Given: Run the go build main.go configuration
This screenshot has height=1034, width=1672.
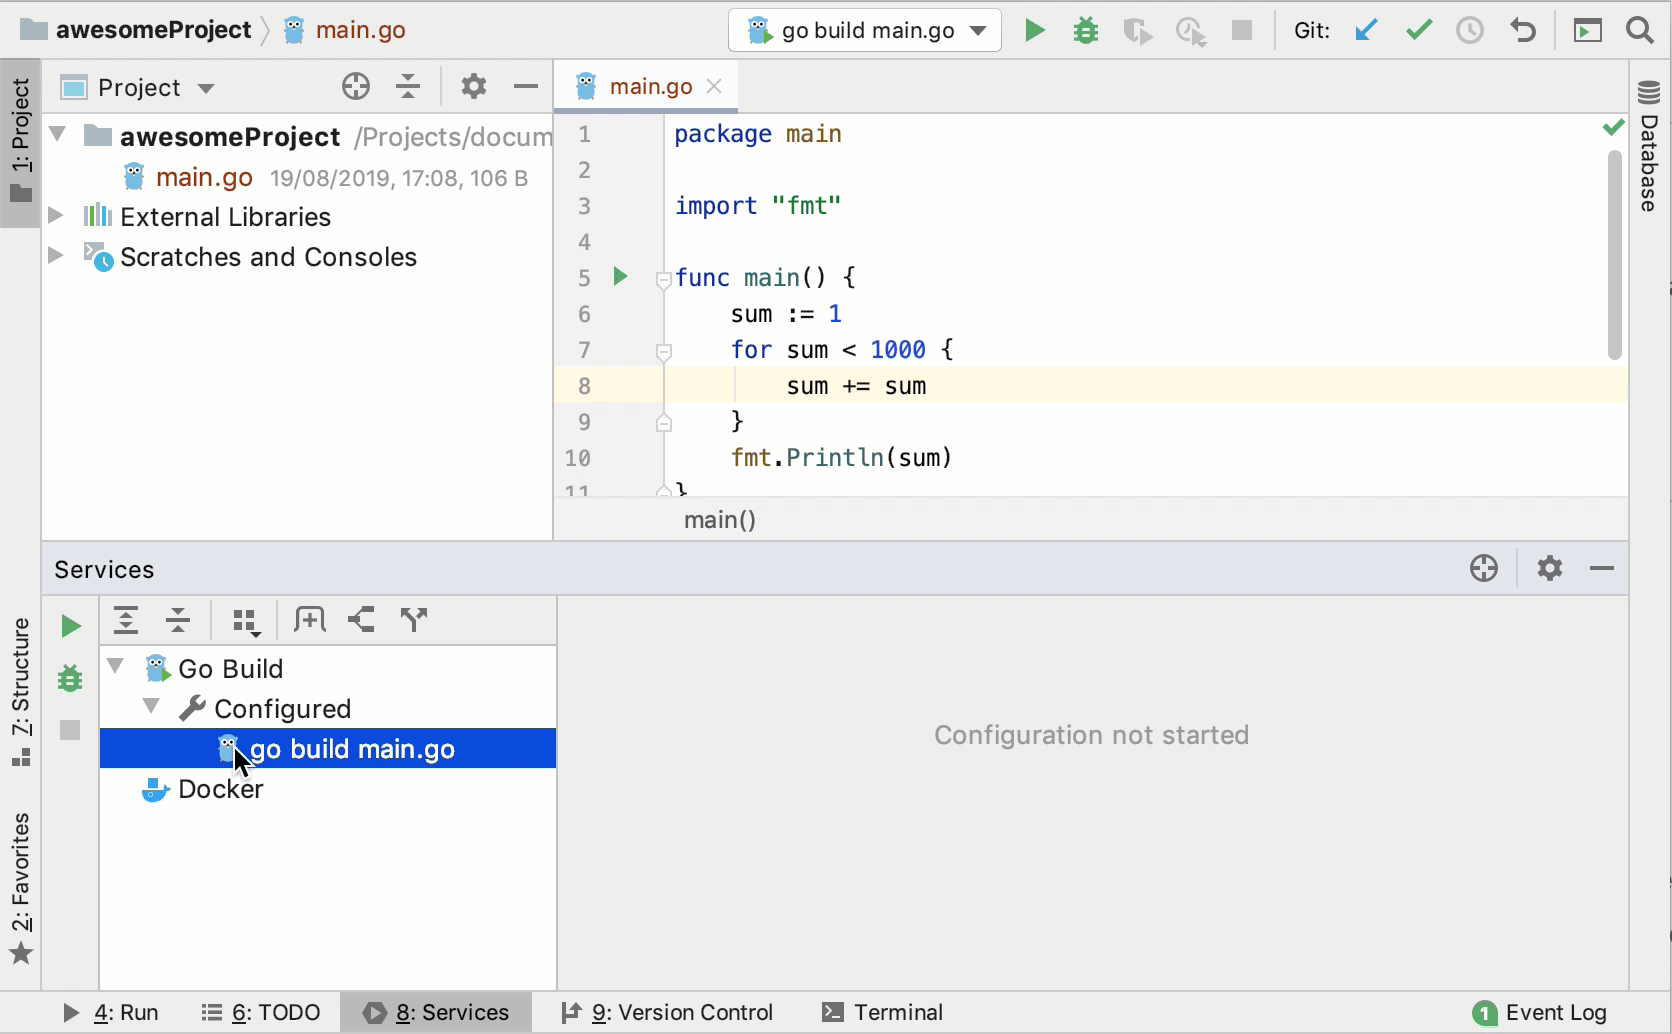Looking at the screenshot, I should point(1034,30).
